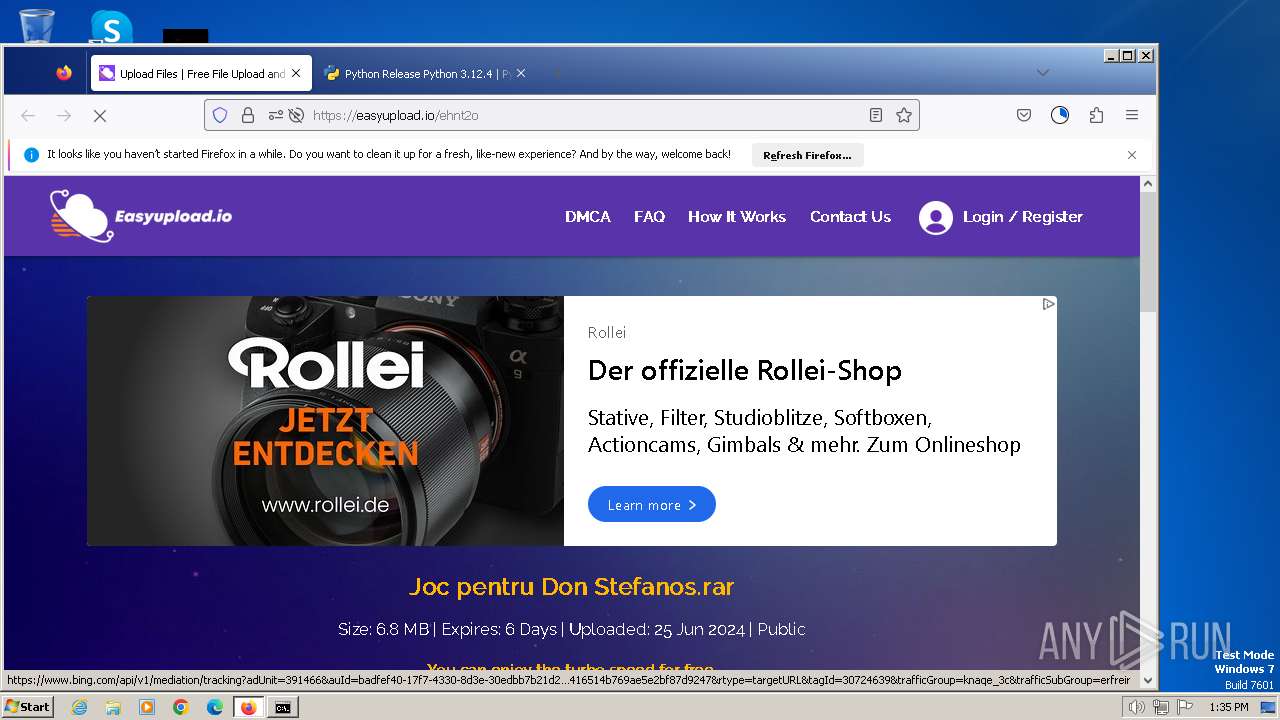Click the autoplay blocked icon in address bar
Viewport: 1280px width, 720px height.
(x=296, y=115)
